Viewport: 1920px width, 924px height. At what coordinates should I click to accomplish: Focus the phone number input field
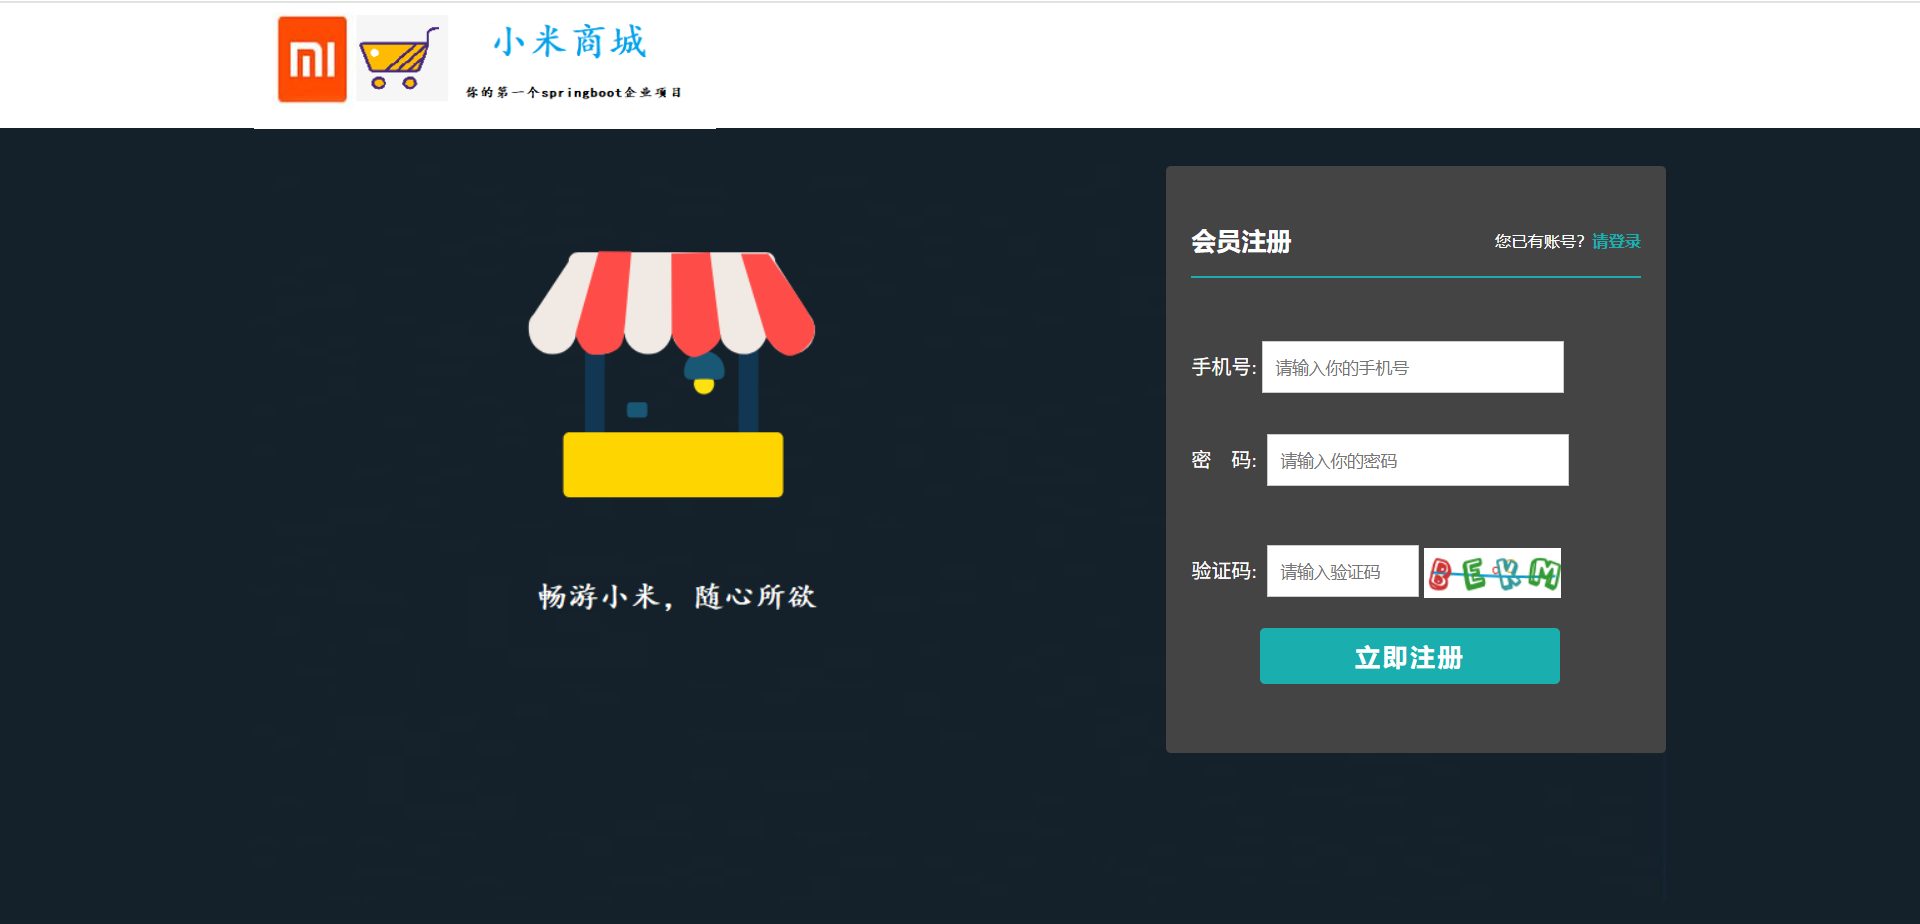pos(1413,367)
